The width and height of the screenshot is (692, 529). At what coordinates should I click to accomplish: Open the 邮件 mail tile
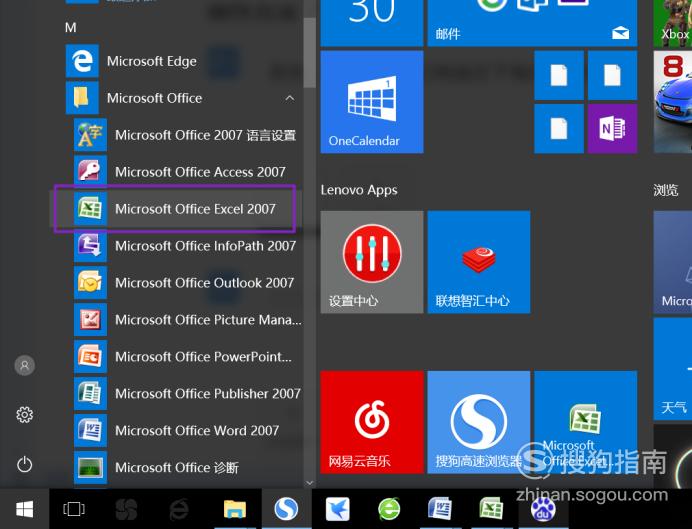click(x=532, y=23)
